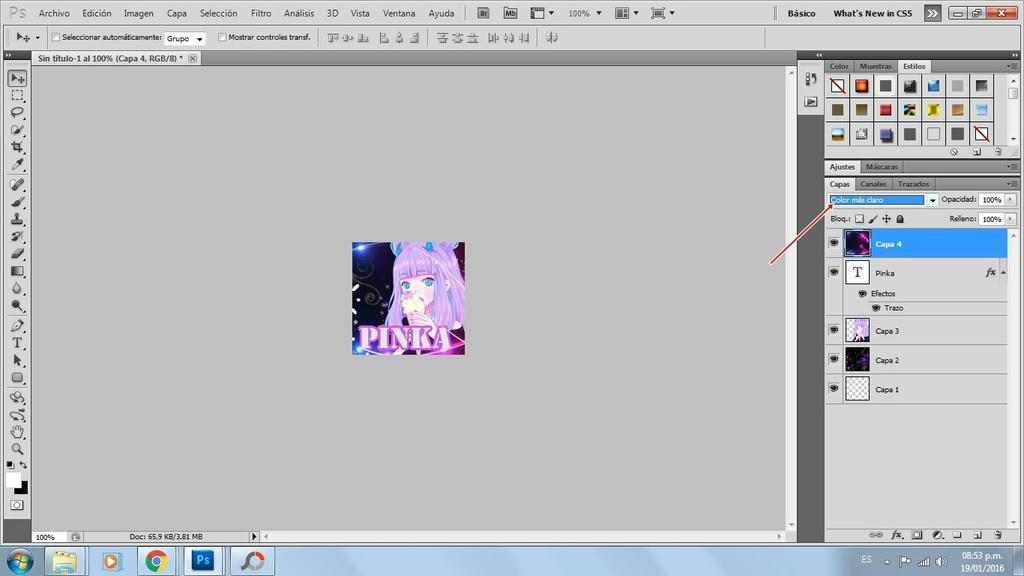Select the Rectangular Marquee tool
Image resolution: width=1024 pixels, height=576 pixels.
[17, 95]
